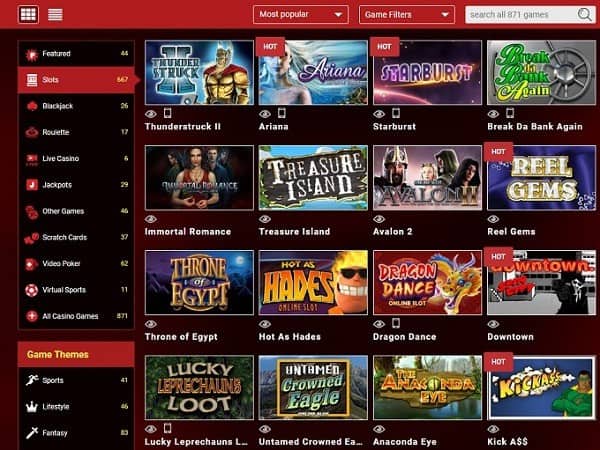Open All Casino Games list
The image size is (600, 450).
point(76,316)
